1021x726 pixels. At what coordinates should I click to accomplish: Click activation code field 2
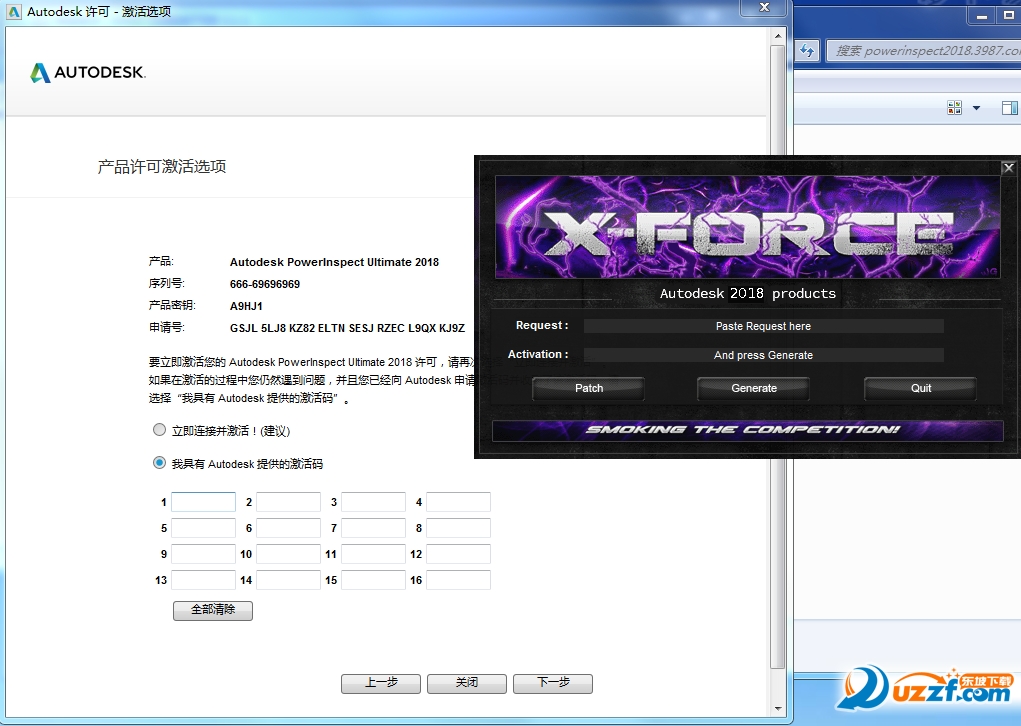(x=288, y=502)
